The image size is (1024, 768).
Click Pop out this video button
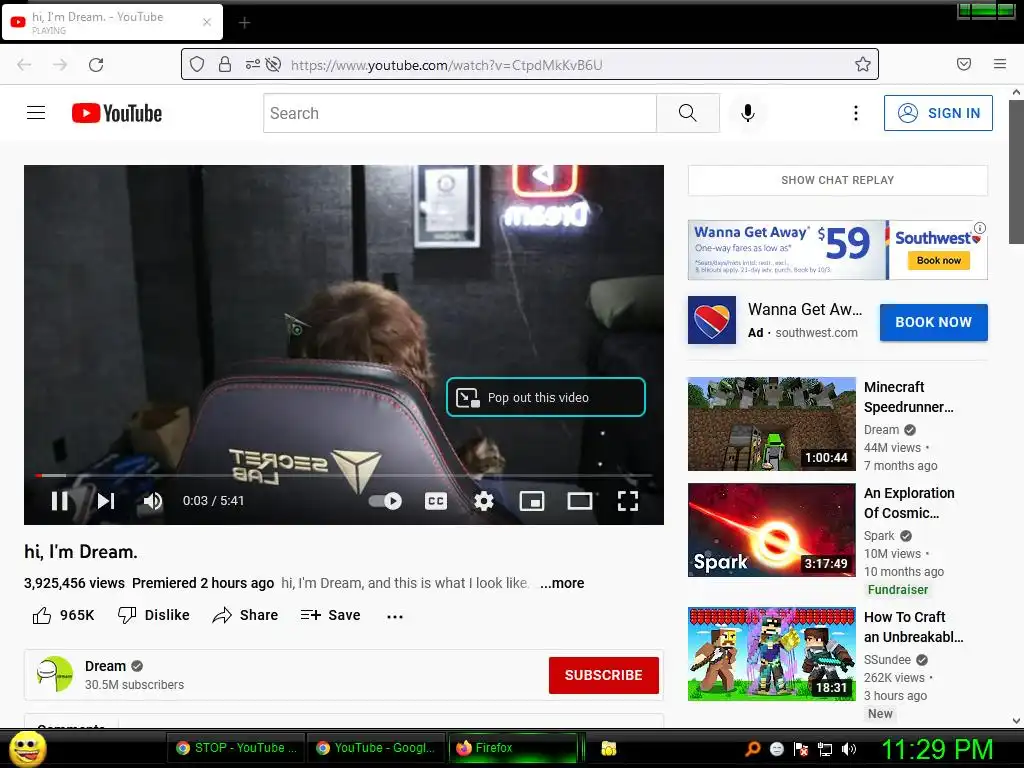[545, 397]
